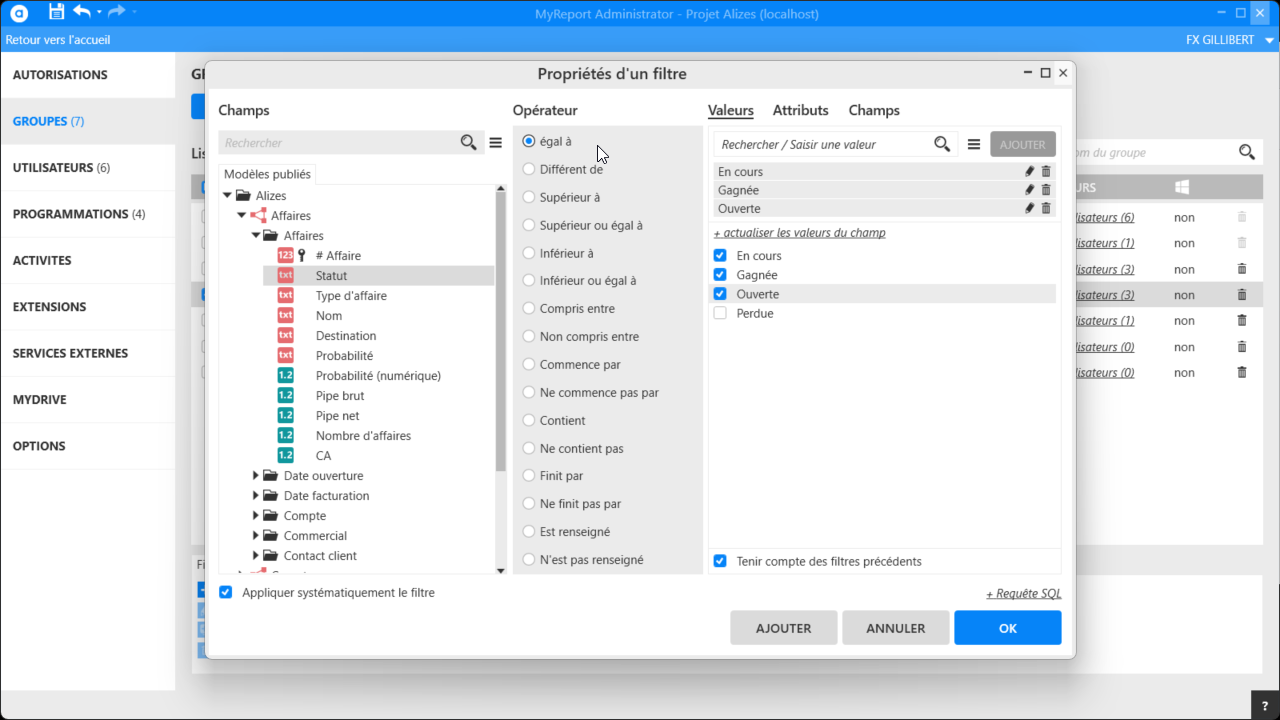Viewport: 1280px width, 720px height.
Task: Toggle 'Tenir compte des filtres précédents'
Action: 720,561
